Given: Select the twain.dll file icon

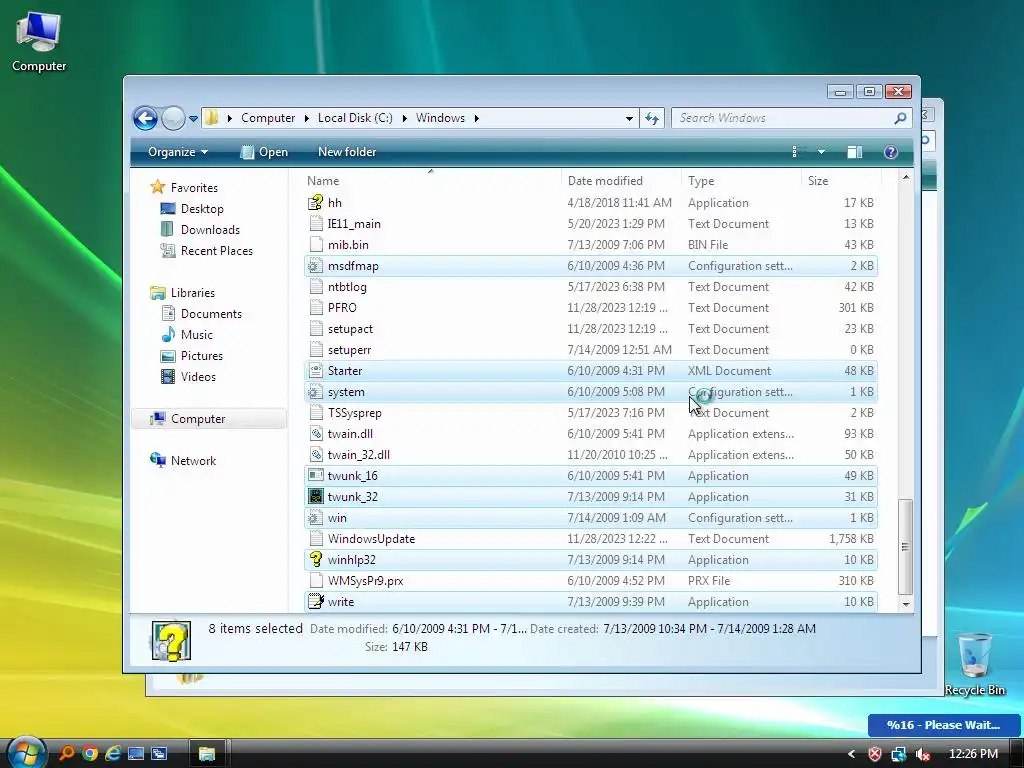Looking at the screenshot, I should pyautogui.click(x=315, y=434).
